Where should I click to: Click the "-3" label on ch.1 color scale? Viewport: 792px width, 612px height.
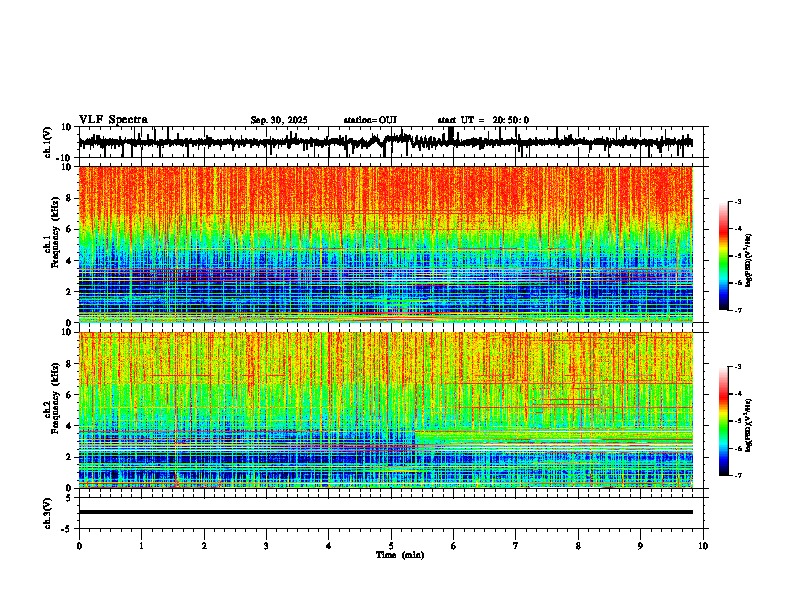point(738,202)
